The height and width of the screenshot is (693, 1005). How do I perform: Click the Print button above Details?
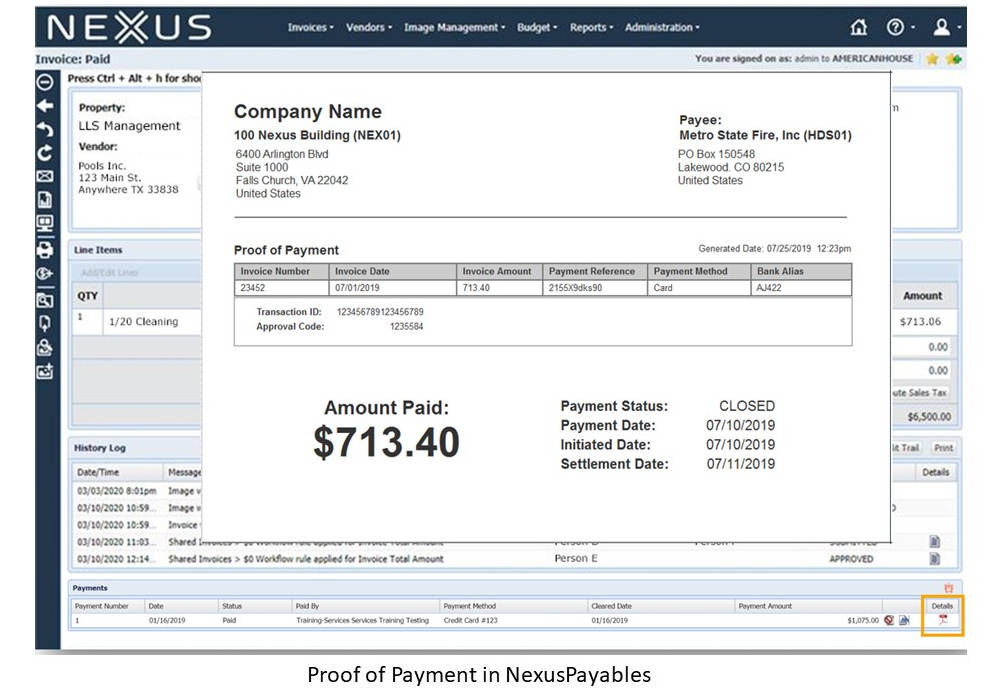[943, 447]
